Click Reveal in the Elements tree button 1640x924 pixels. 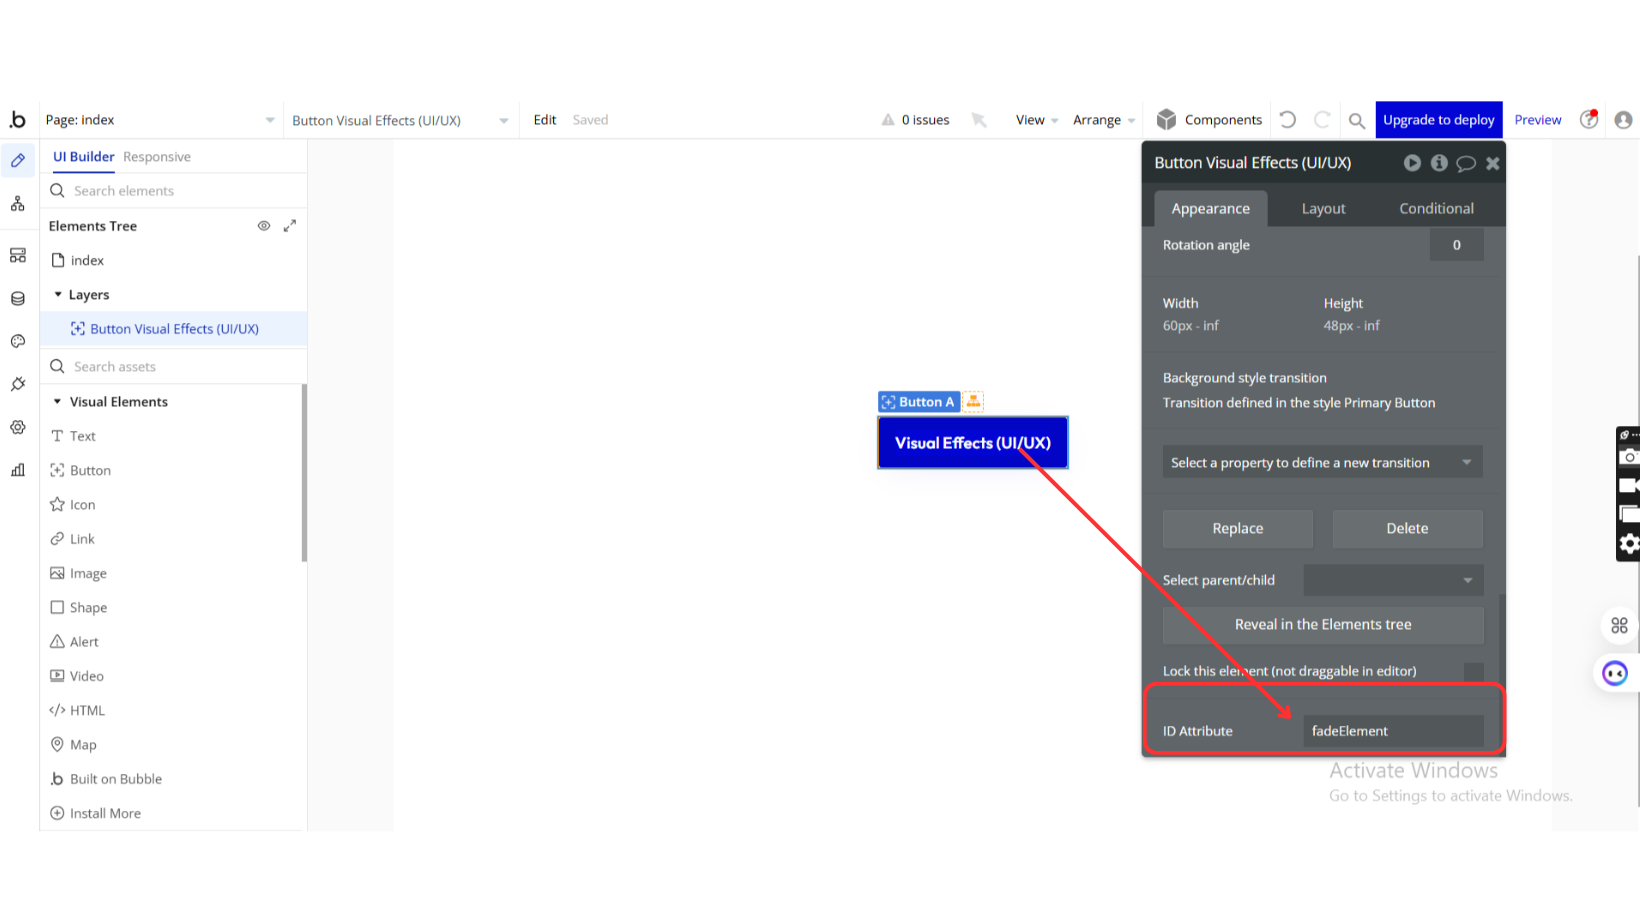pyautogui.click(x=1322, y=624)
